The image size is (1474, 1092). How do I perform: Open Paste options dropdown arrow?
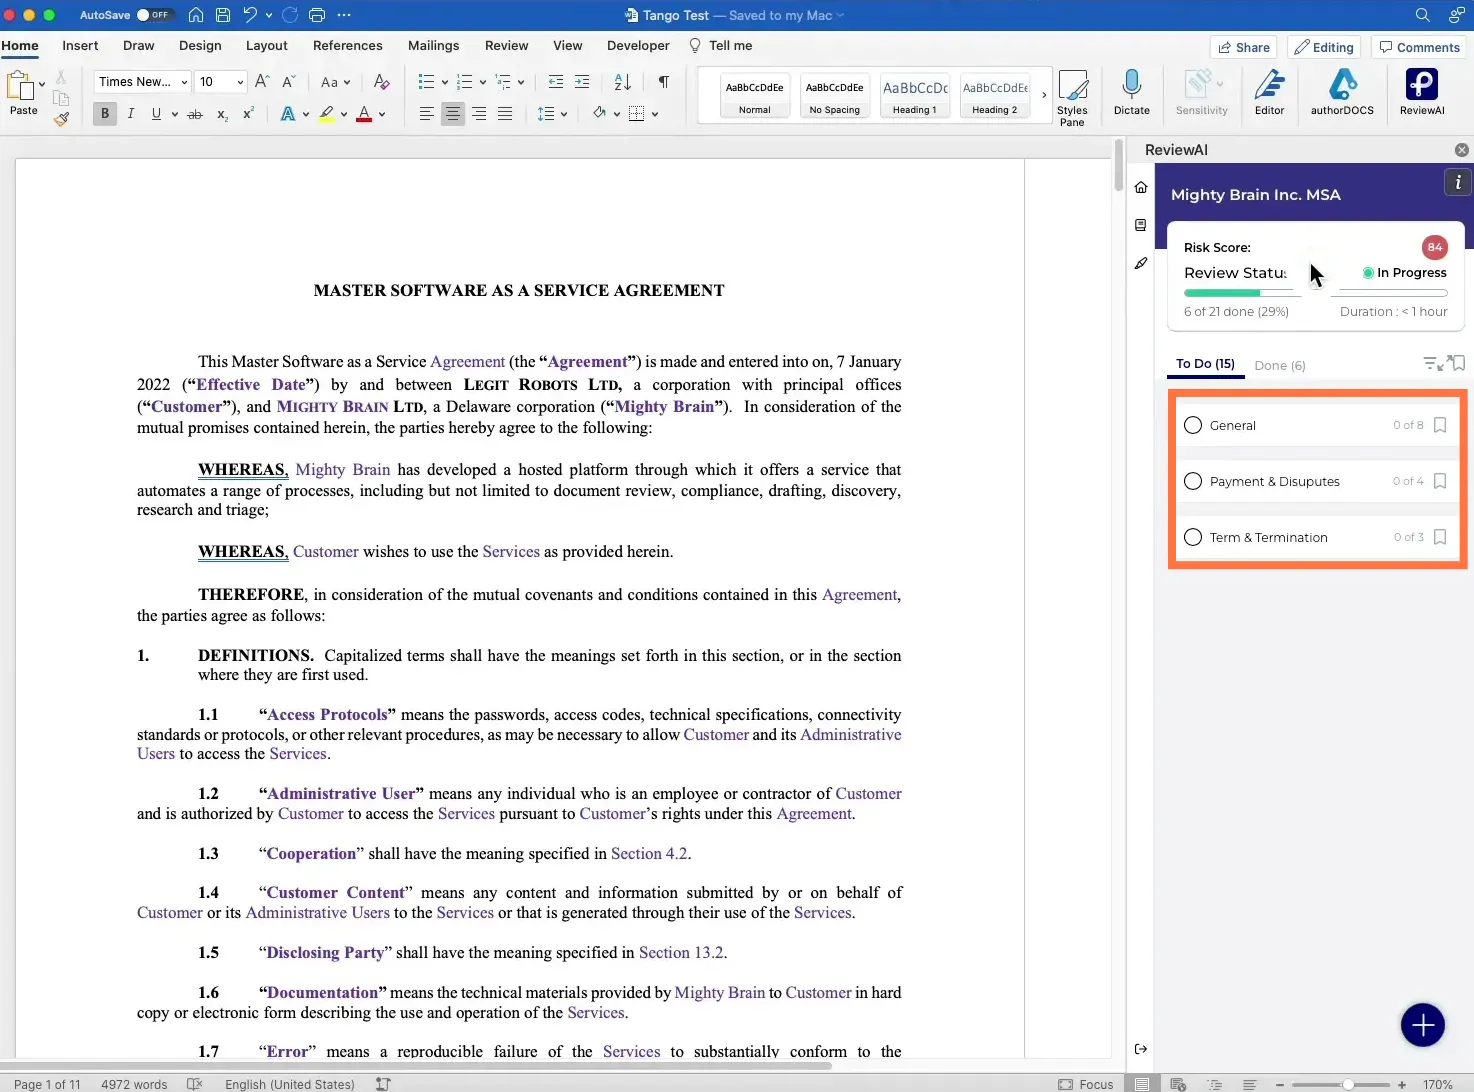[x=42, y=84]
